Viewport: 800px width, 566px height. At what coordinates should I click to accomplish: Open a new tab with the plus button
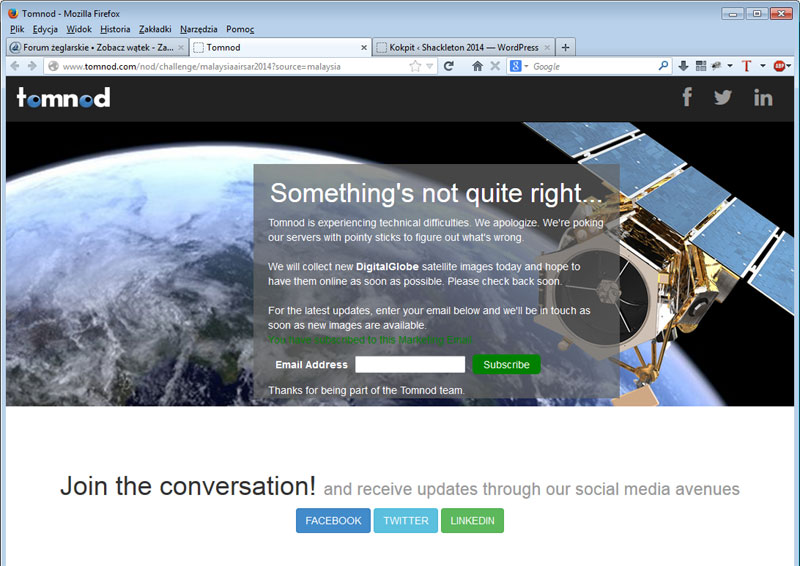point(565,47)
